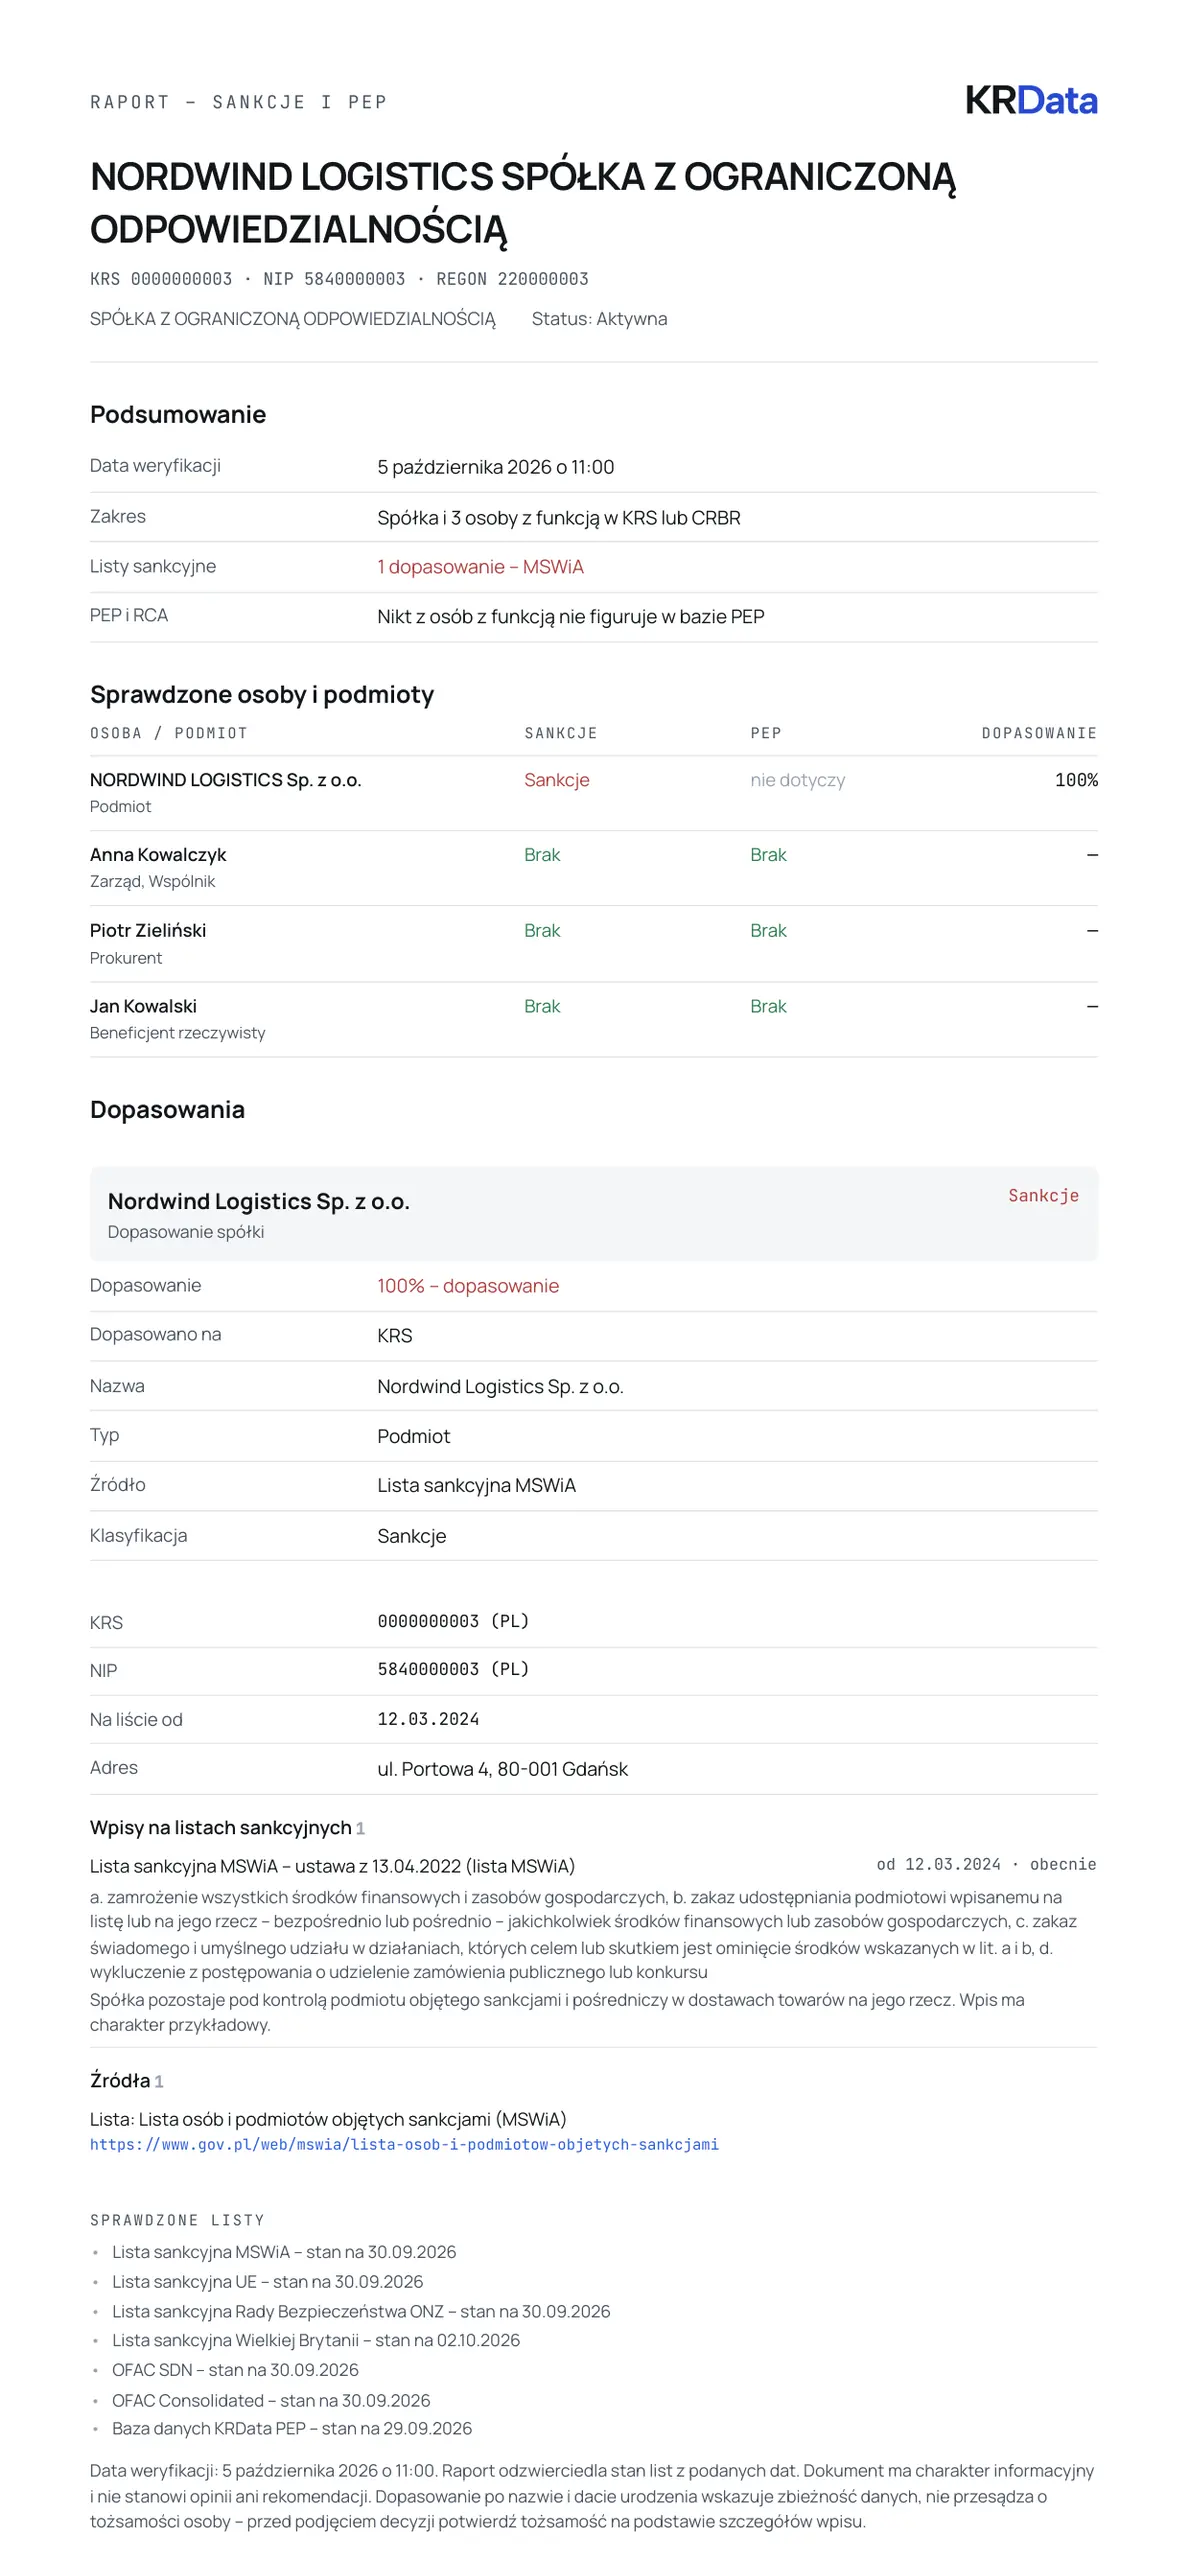Image resolution: width=1190 pixels, height=2560 pixels.
Task: Click 'Lista sankcyjna MSWiA' in the Źródło row
Action: [476, 1486]
